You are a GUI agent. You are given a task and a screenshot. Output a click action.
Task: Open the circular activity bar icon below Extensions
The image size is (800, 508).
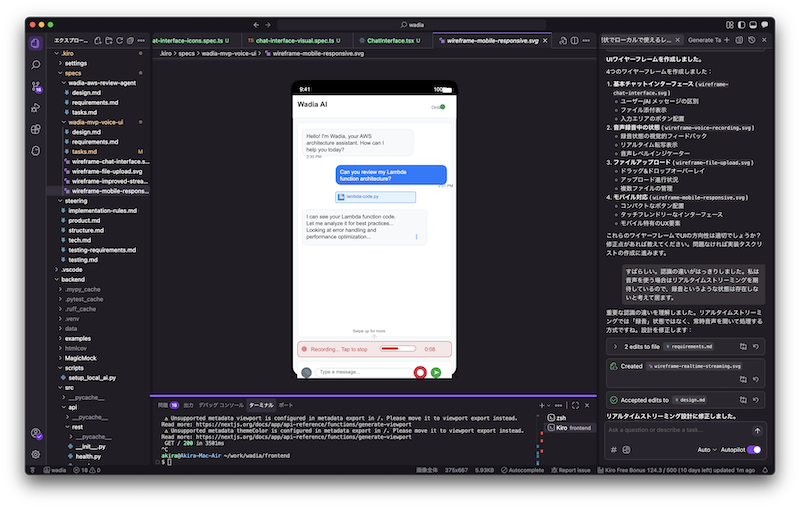pyautogui.click(x=35, y=150)
